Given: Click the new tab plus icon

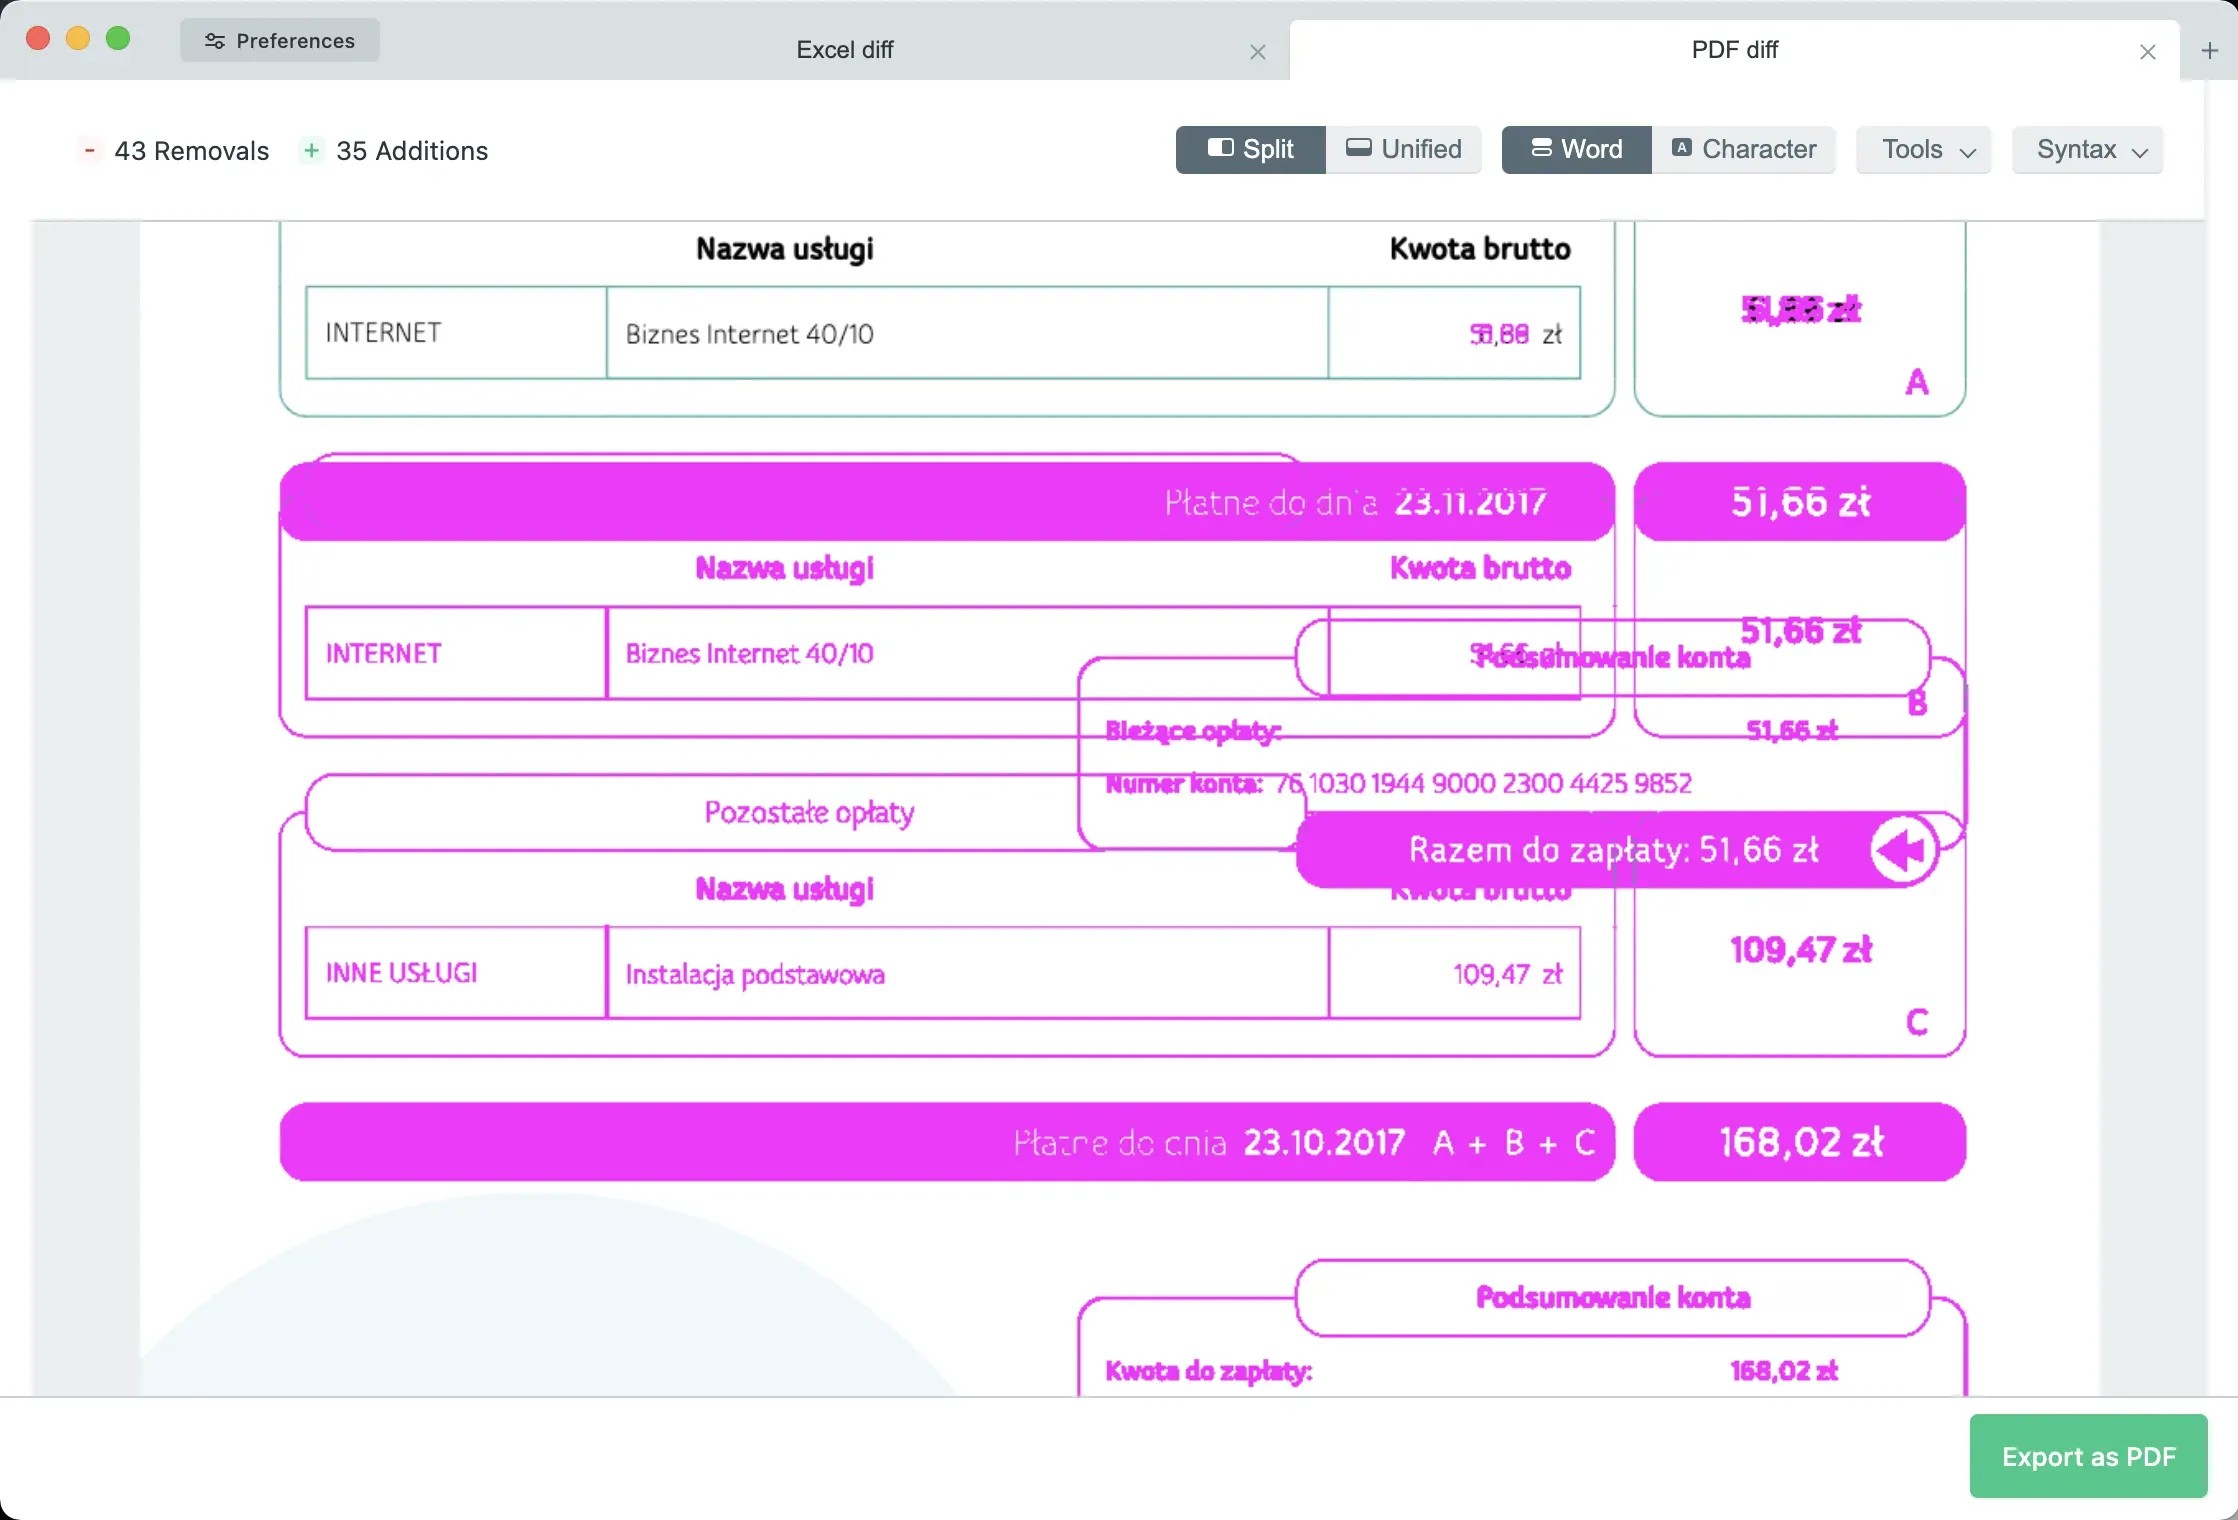Looking at the screenshot, I should [2210, 50].
